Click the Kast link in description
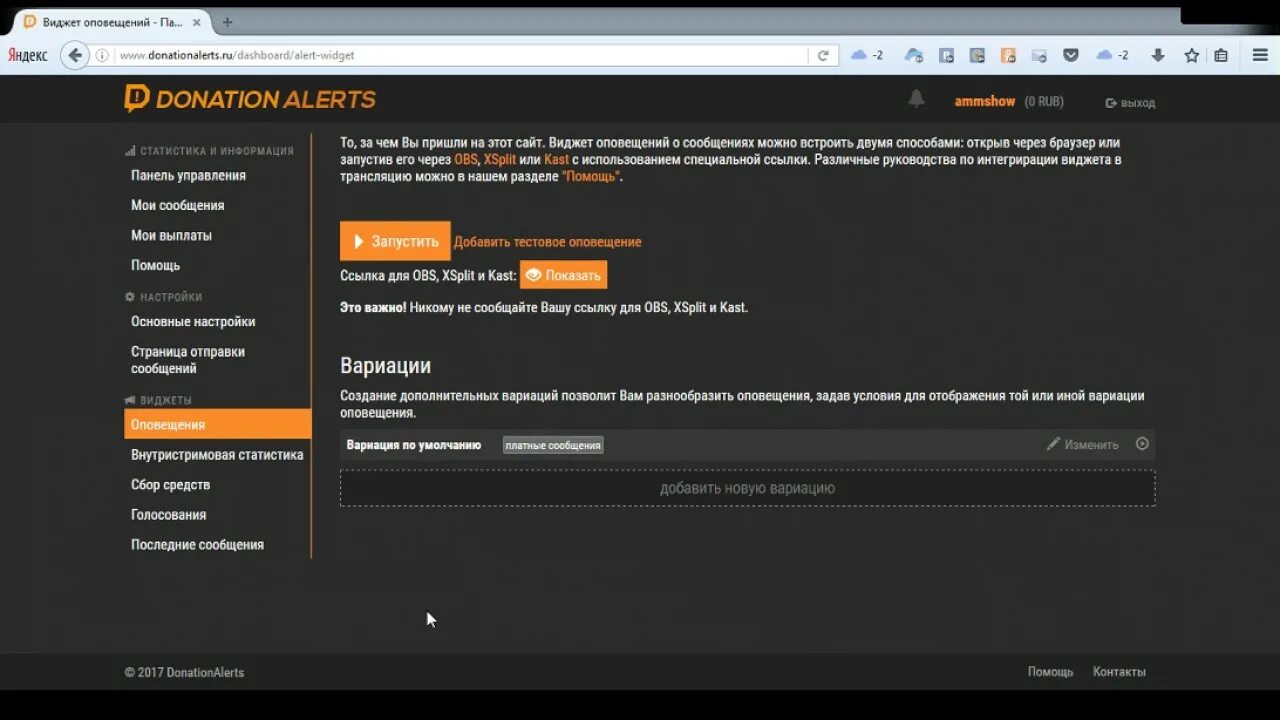 pyautogui.click(x=556, y=160)
